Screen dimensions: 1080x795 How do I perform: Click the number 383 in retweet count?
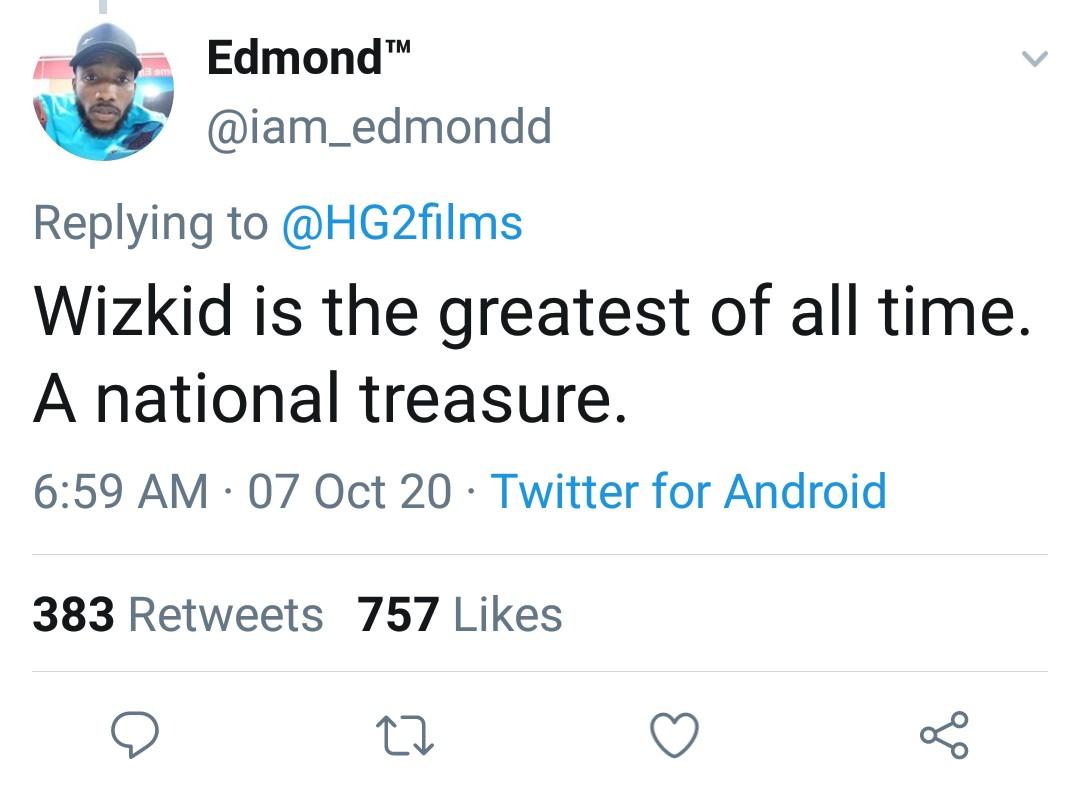pos(73,614)
